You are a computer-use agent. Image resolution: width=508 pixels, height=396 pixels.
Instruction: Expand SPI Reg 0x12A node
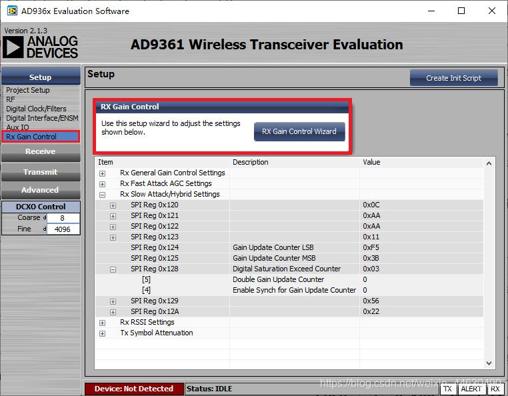(113, 312)
